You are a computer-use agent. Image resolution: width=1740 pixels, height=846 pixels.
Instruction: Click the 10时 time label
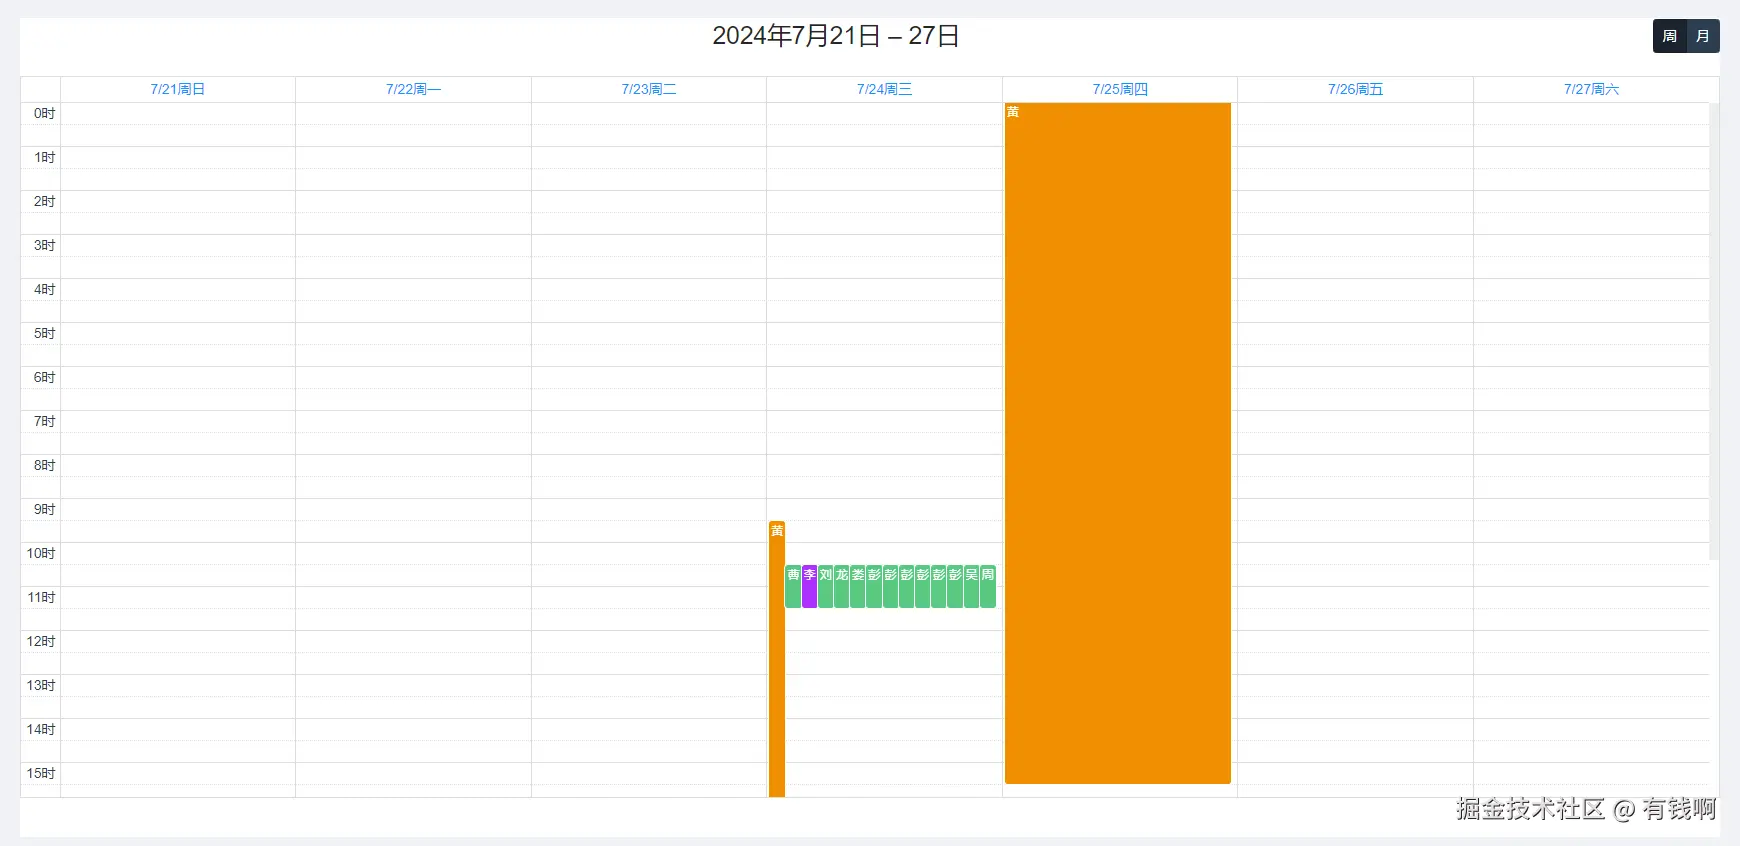(41, 553)
